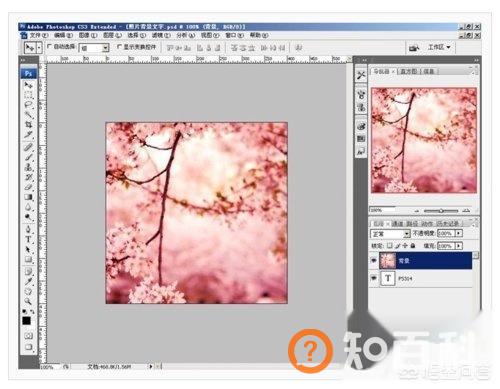Screen dimensions: 500x389
Task: Collapse right panel dock to icons
Action: (x=476, y=60)
